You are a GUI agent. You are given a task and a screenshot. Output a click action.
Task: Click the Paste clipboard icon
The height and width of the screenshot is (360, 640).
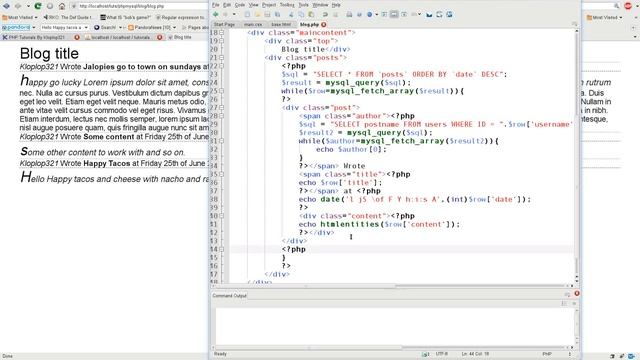311,14
